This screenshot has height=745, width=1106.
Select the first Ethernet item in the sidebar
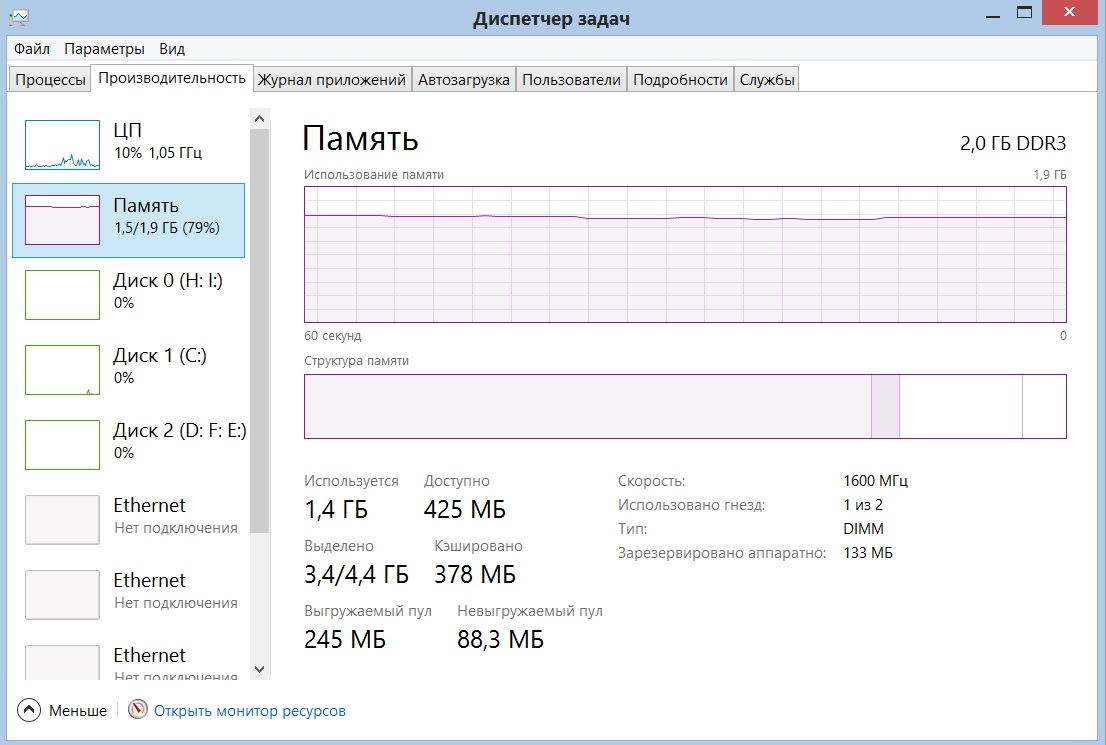tap(128, 519)
